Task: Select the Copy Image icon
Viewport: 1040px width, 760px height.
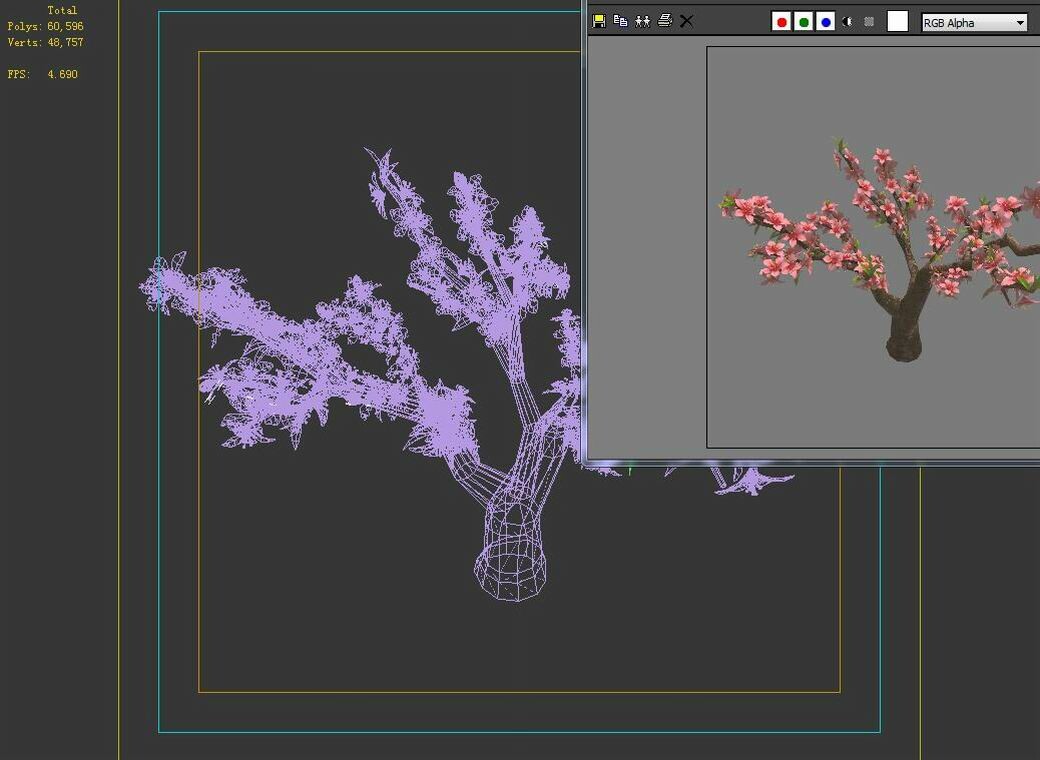Action: coord(620,20)
